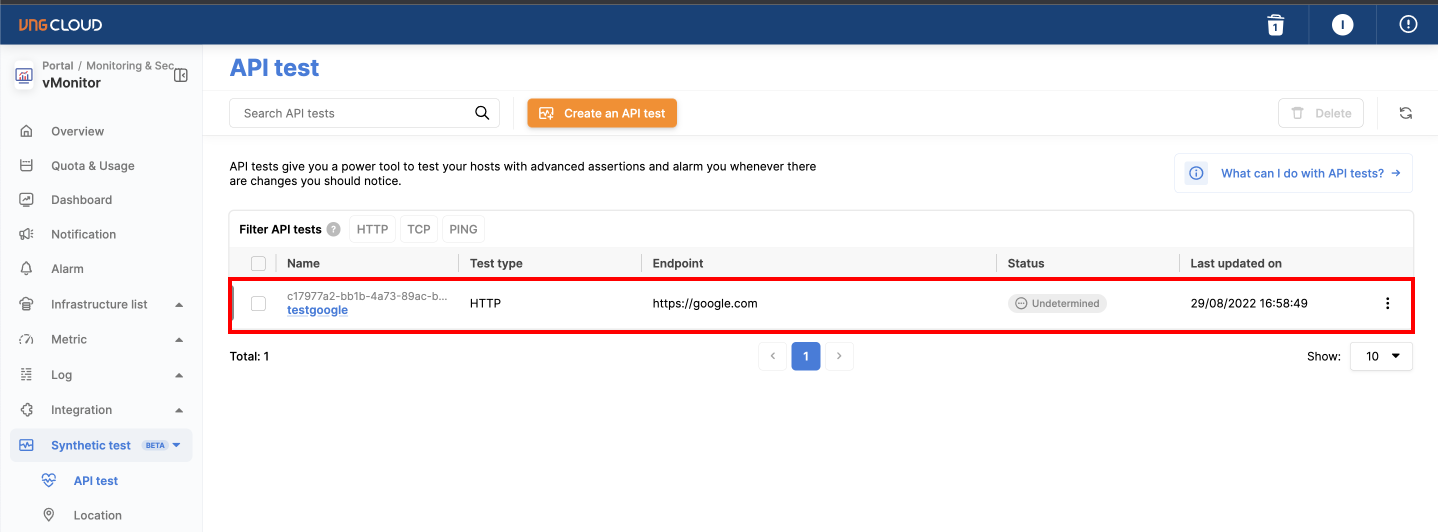Open the Show rows-per-page dropdown
This screenshot has height=532, width=1438.
(1381, 356)
